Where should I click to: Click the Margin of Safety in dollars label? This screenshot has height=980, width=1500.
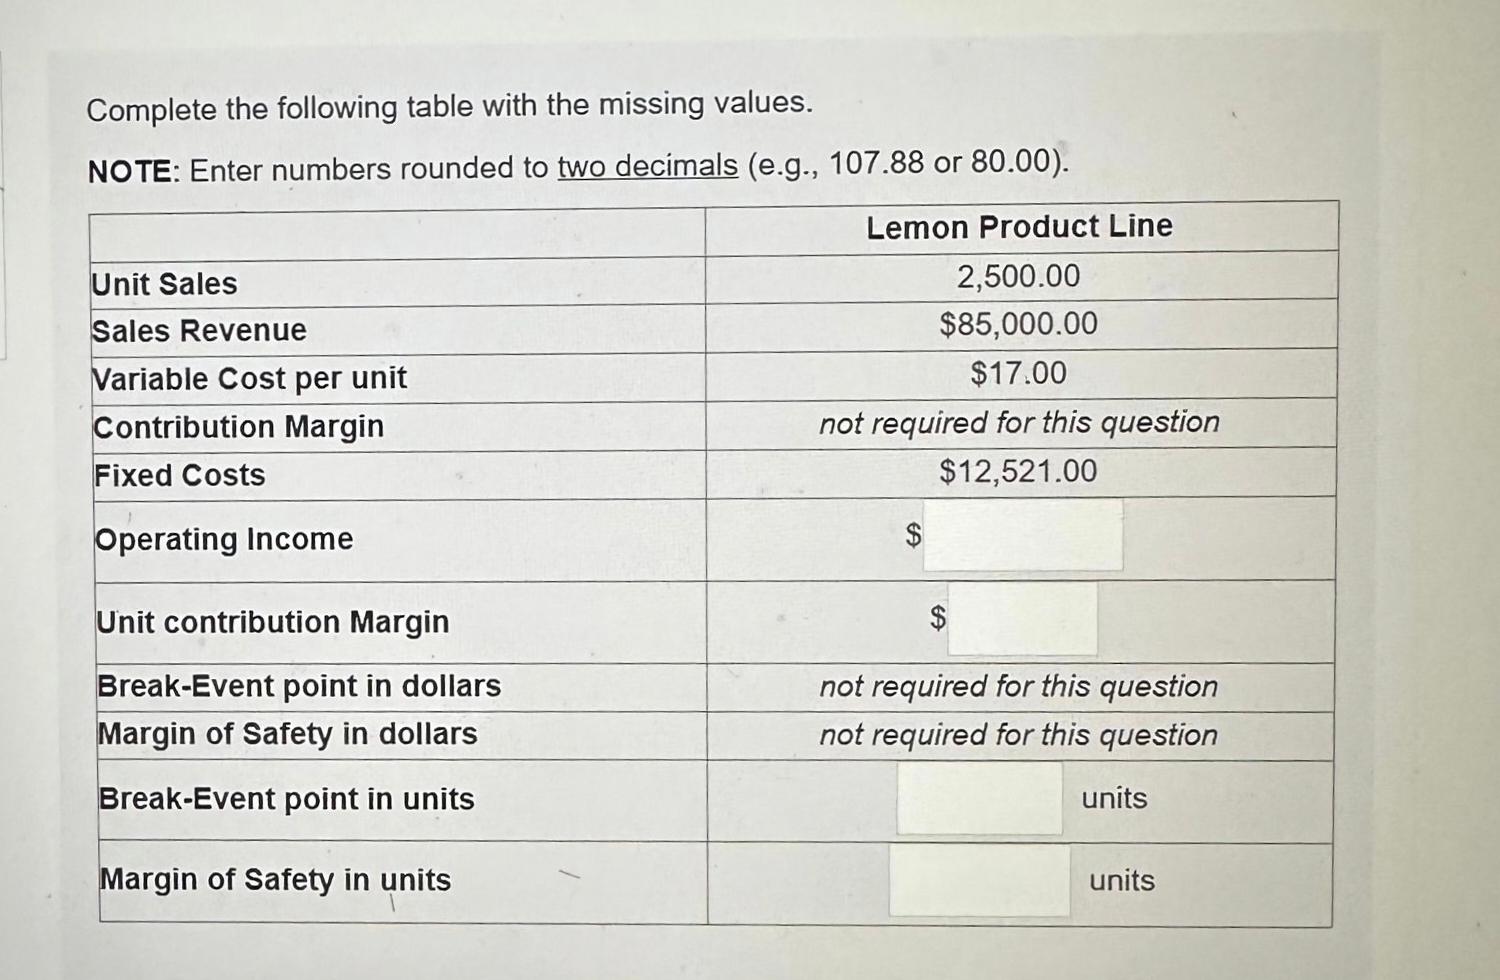tap(288, 734)
